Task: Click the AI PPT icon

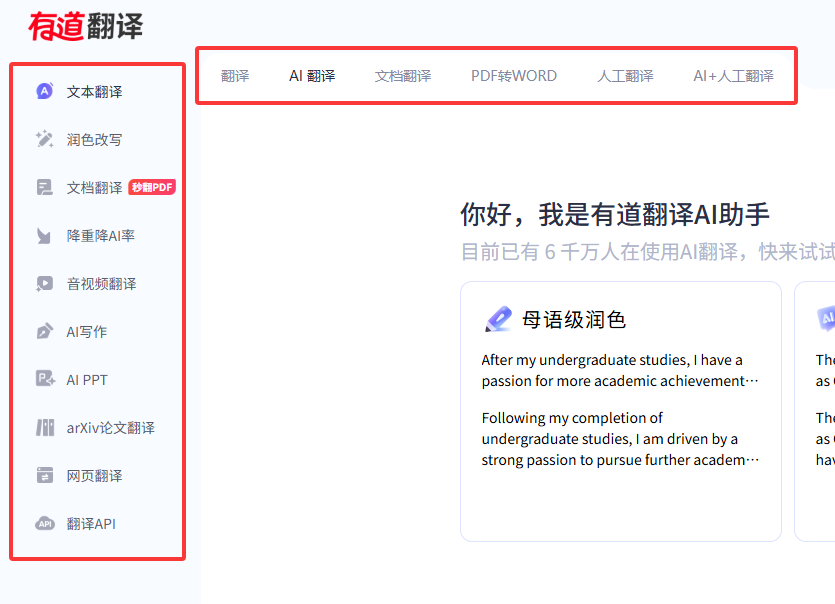Action: 45,379
